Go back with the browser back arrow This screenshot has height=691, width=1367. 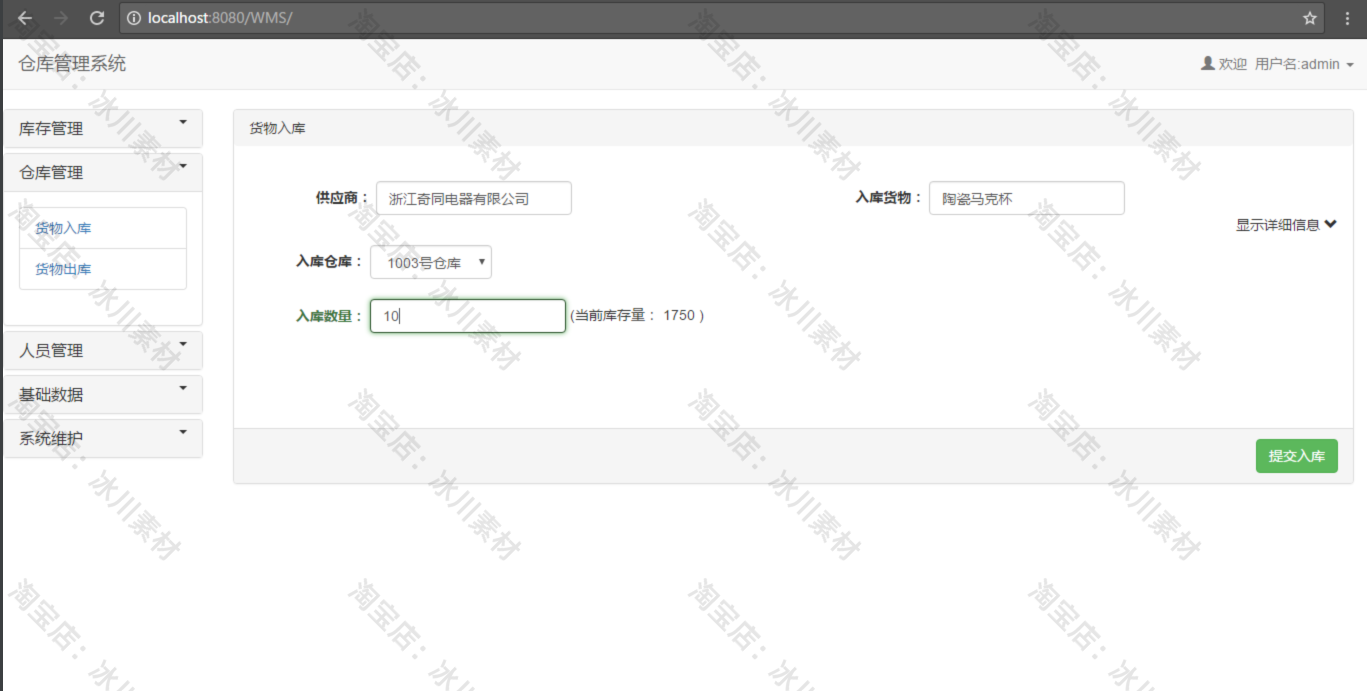point(26,18)
